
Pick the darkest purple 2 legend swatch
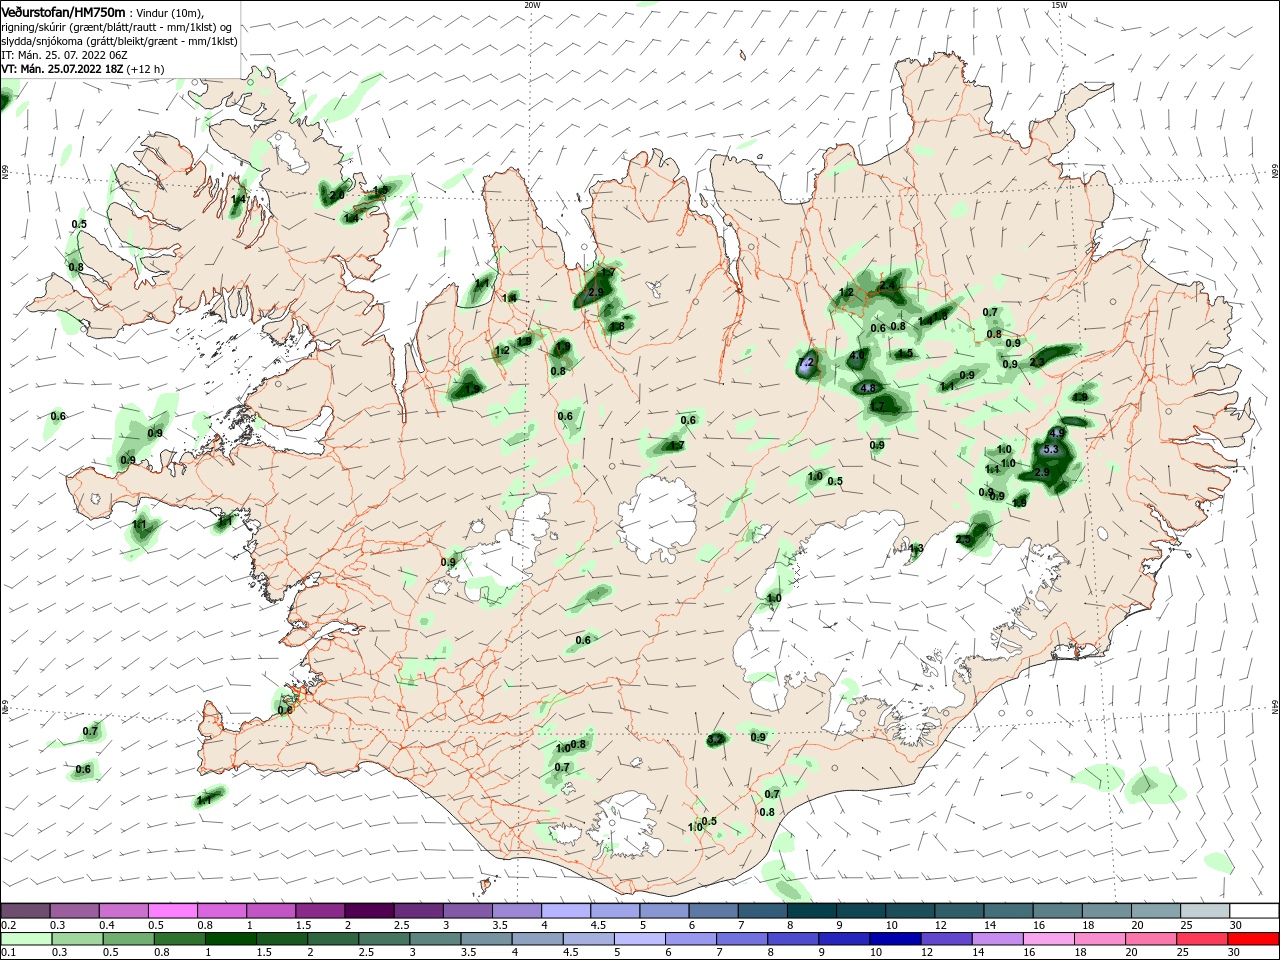369,911
